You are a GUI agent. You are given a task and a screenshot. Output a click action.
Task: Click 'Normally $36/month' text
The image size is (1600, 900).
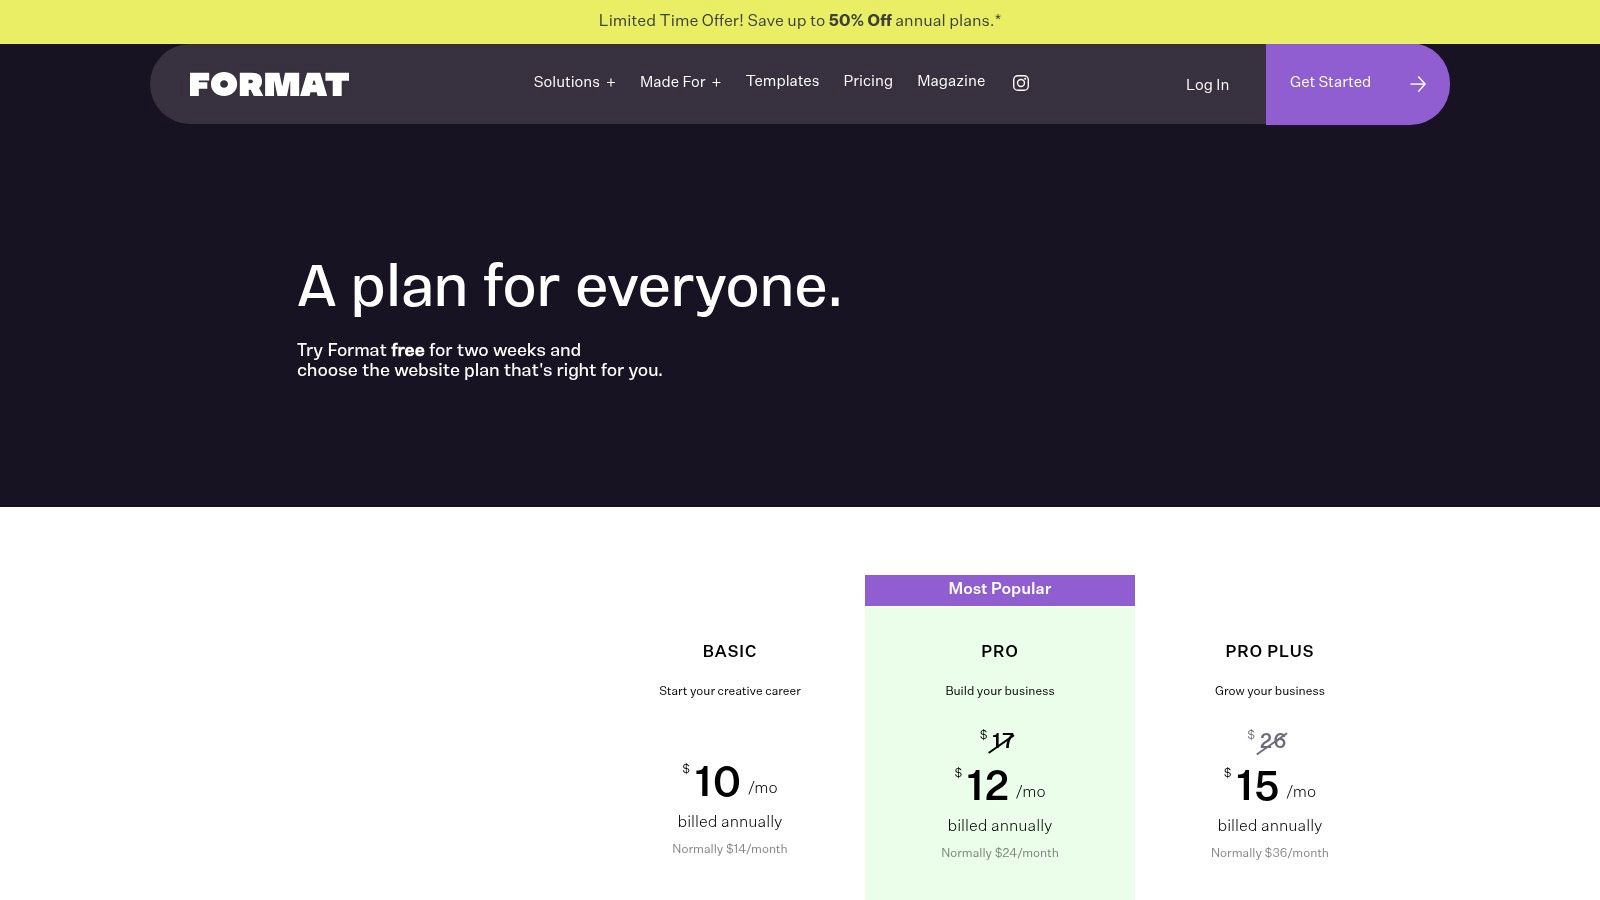(x=1270, y=853)
